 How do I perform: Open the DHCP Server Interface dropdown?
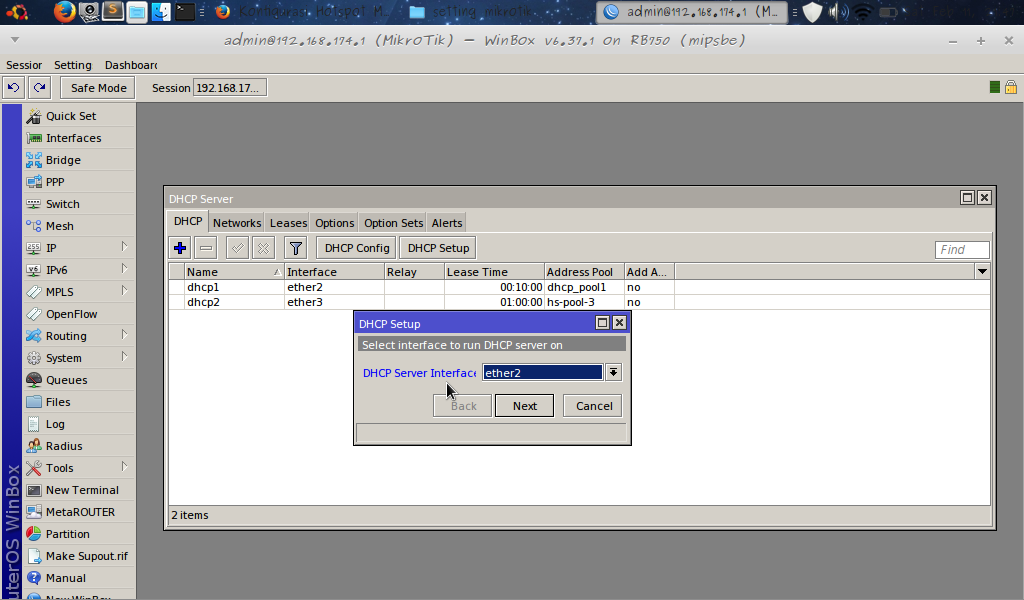613,372
